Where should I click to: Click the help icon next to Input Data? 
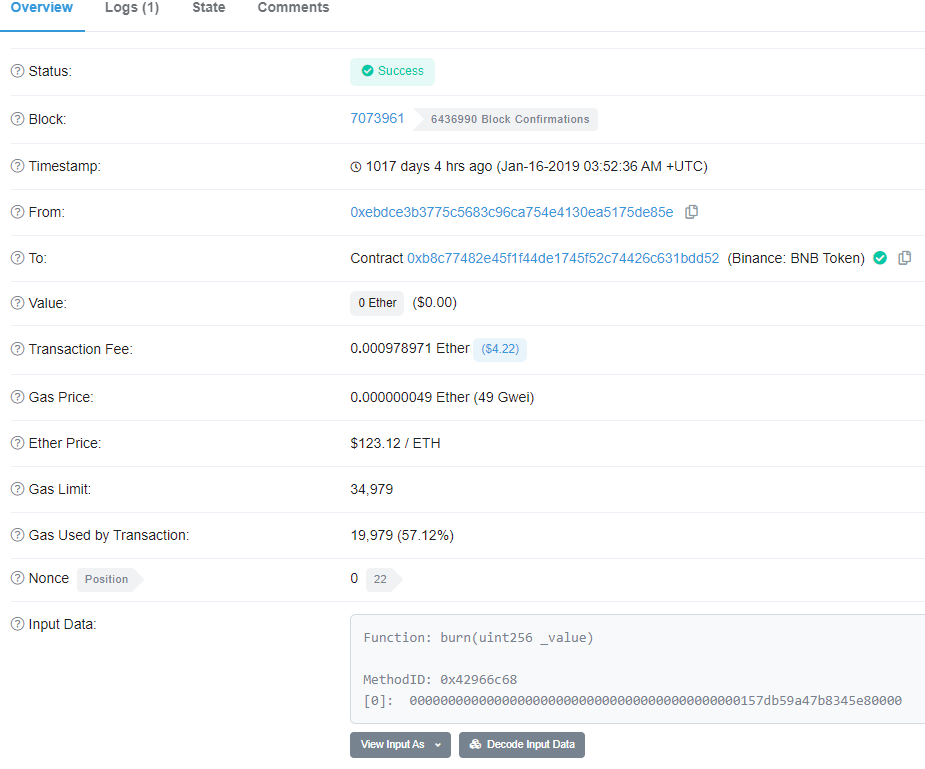17,624
